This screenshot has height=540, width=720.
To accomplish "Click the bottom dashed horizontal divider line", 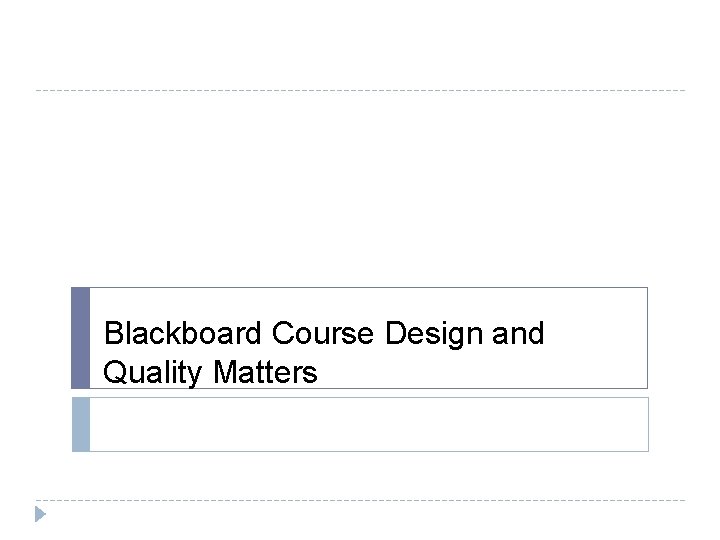I will 360,500.
